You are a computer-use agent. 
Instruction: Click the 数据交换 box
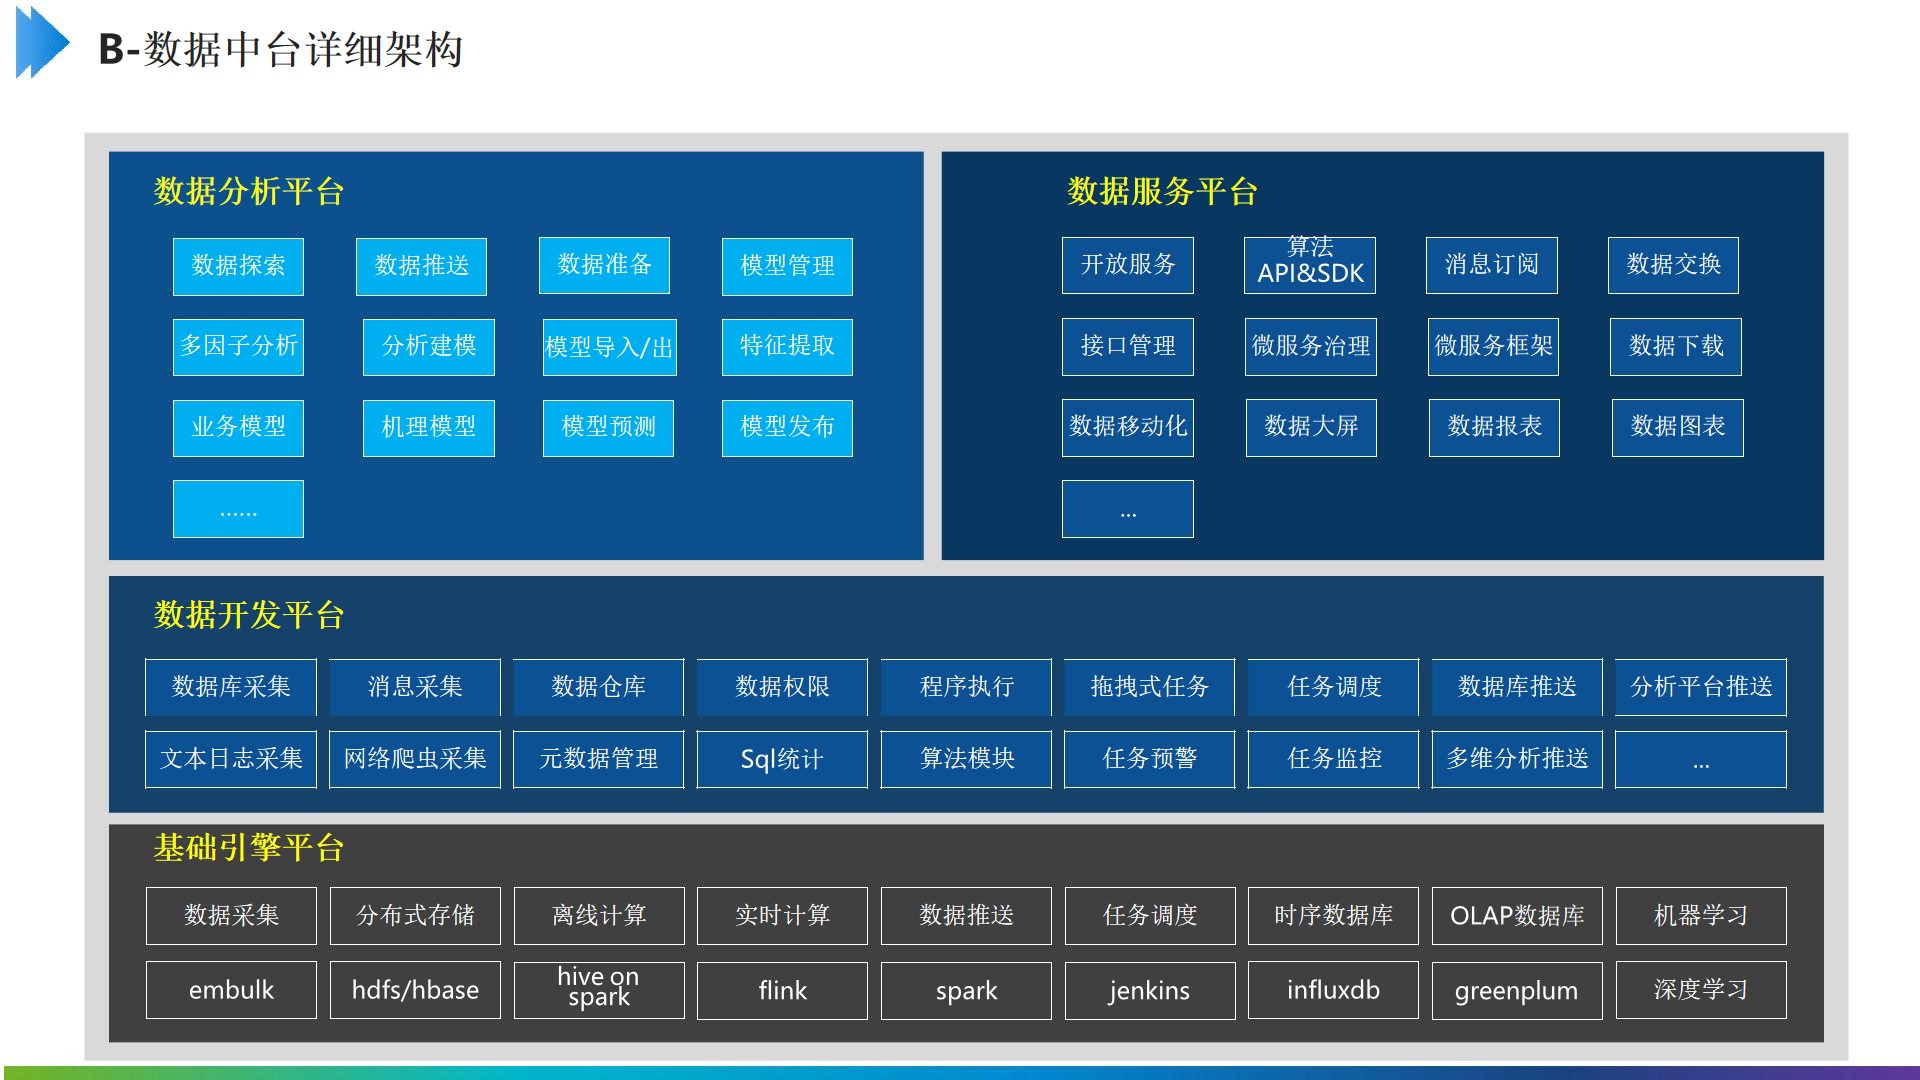(x=1673, y=265)
